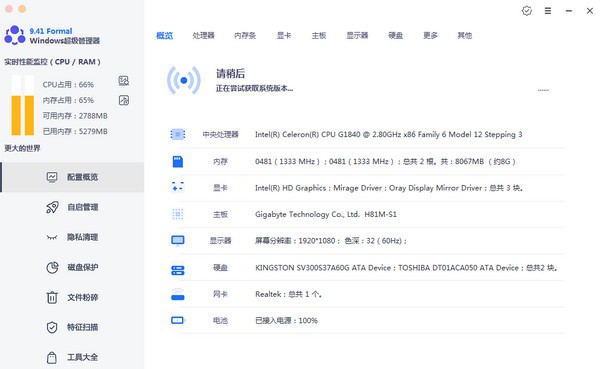Image resolution: width=600 pixels, height=369 pixels.
Task: Click the 9.41 Formal version label
Action: point(51,31)
